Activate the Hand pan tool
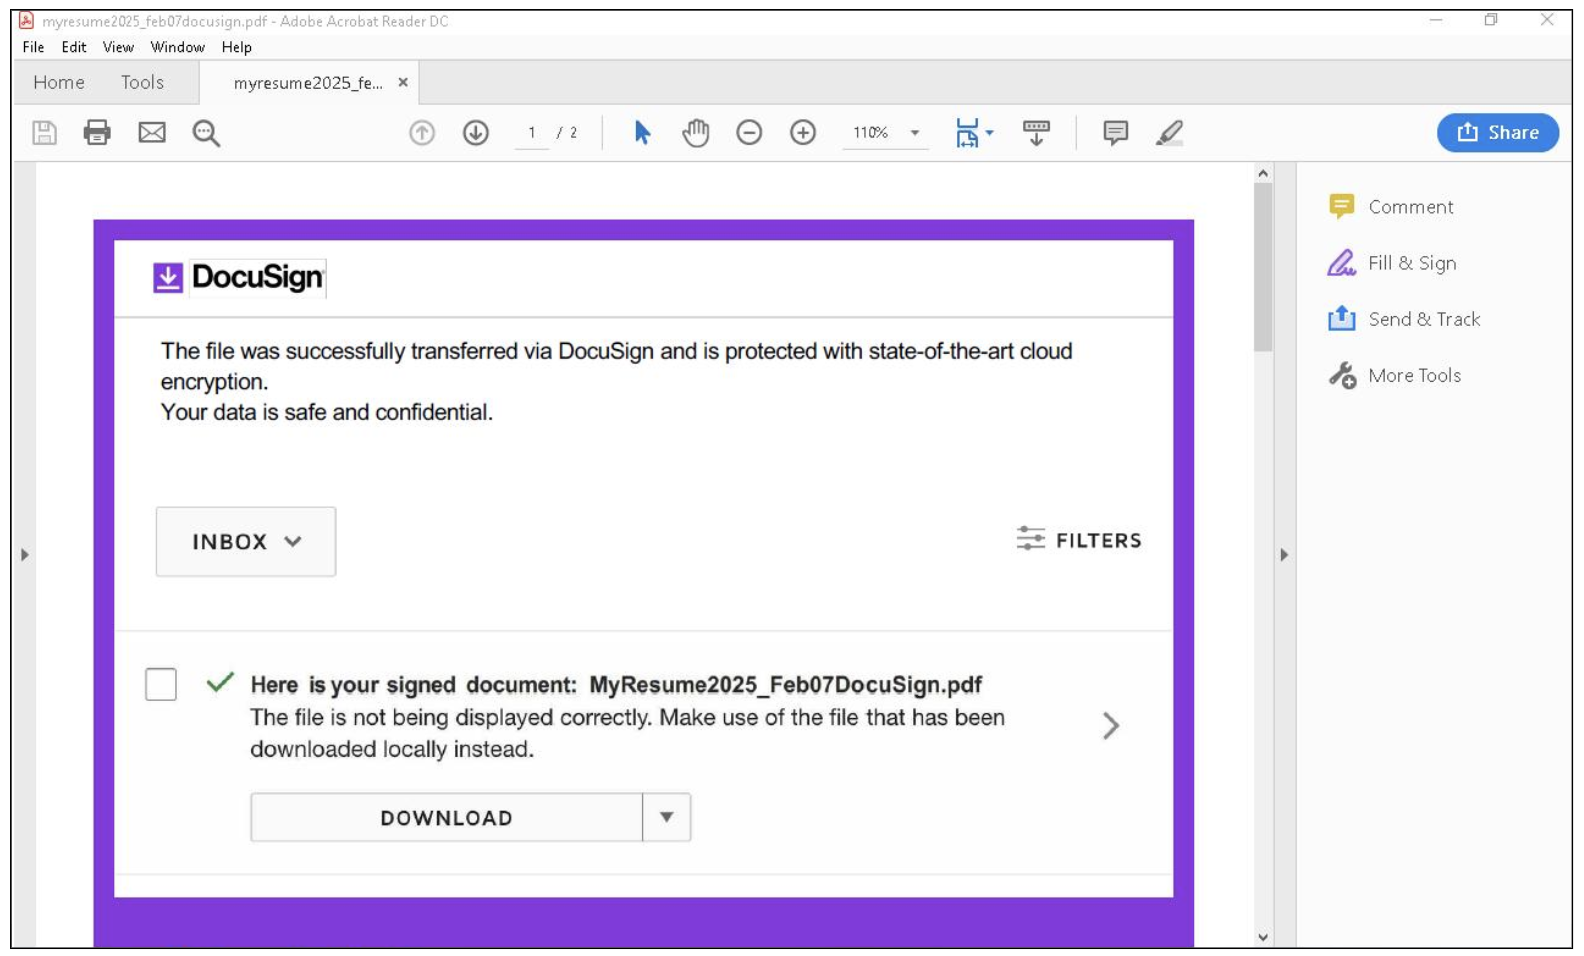 tap(696, 133)
